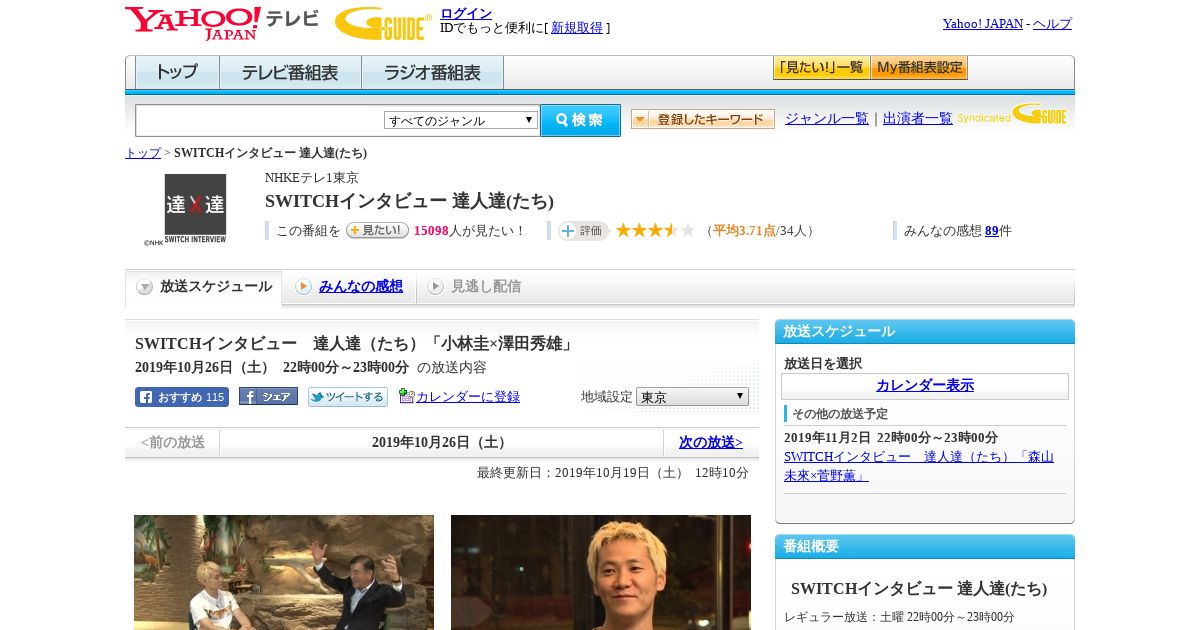This screenshot has height=630, width=1200.
Task: Click Facebook シェア button
Action: [268, 396]
